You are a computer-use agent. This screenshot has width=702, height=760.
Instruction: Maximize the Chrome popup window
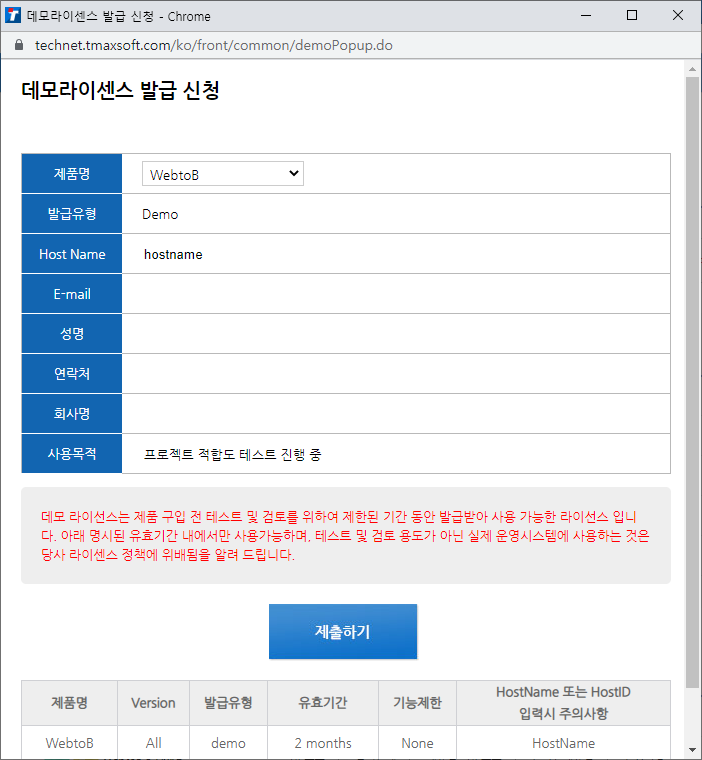(x=632, y=16)
